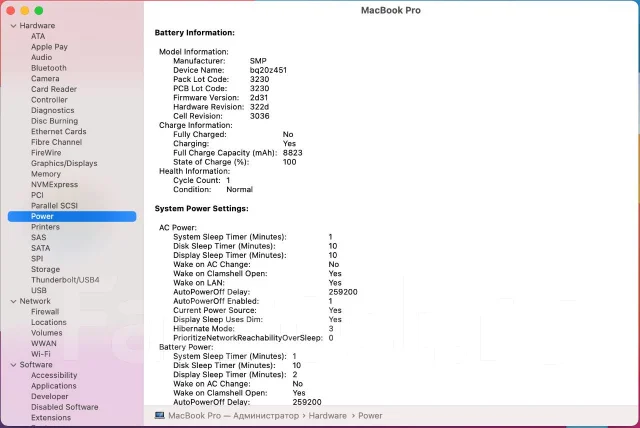Click the Cycle Count value
Screen dimensions: 640x428
pos(228,180)
